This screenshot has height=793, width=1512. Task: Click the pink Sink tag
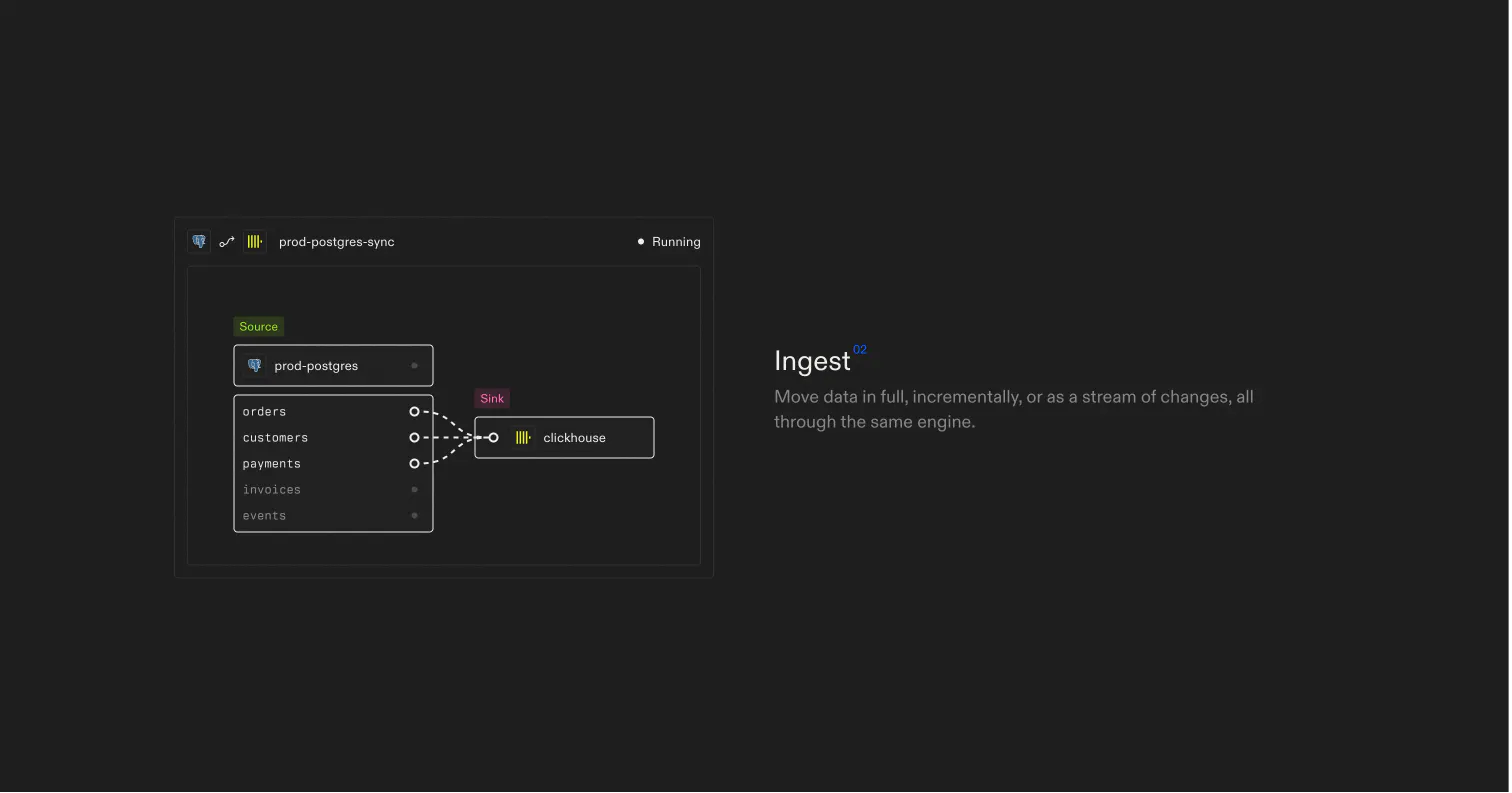coord(492,399)
